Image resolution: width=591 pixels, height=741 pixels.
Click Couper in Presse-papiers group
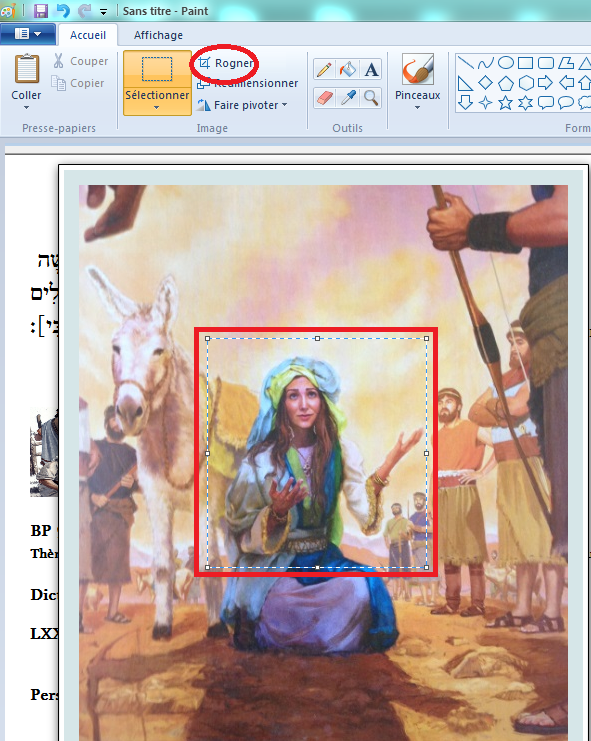coord(81,61)
